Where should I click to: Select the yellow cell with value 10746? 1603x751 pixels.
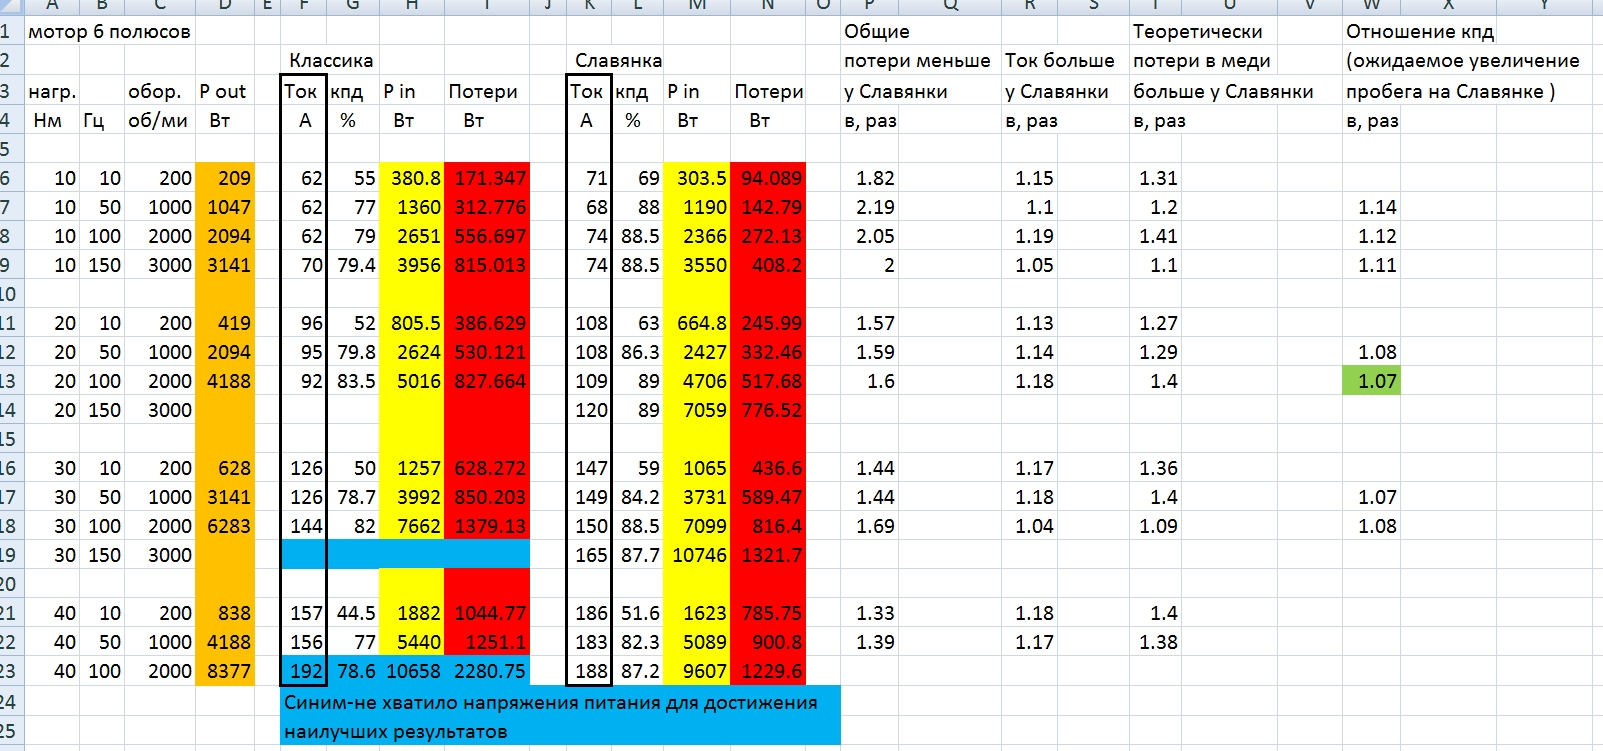tap(698, 555)
